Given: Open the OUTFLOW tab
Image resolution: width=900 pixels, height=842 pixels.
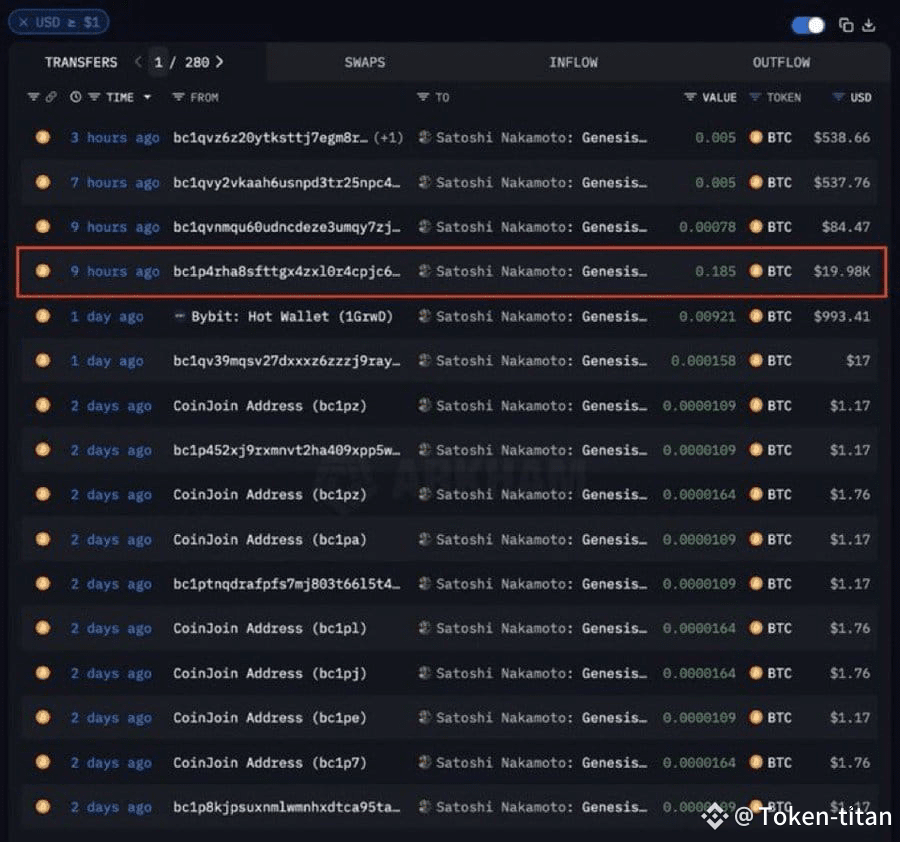Looking at the screenshot, I should click(781, 63).
